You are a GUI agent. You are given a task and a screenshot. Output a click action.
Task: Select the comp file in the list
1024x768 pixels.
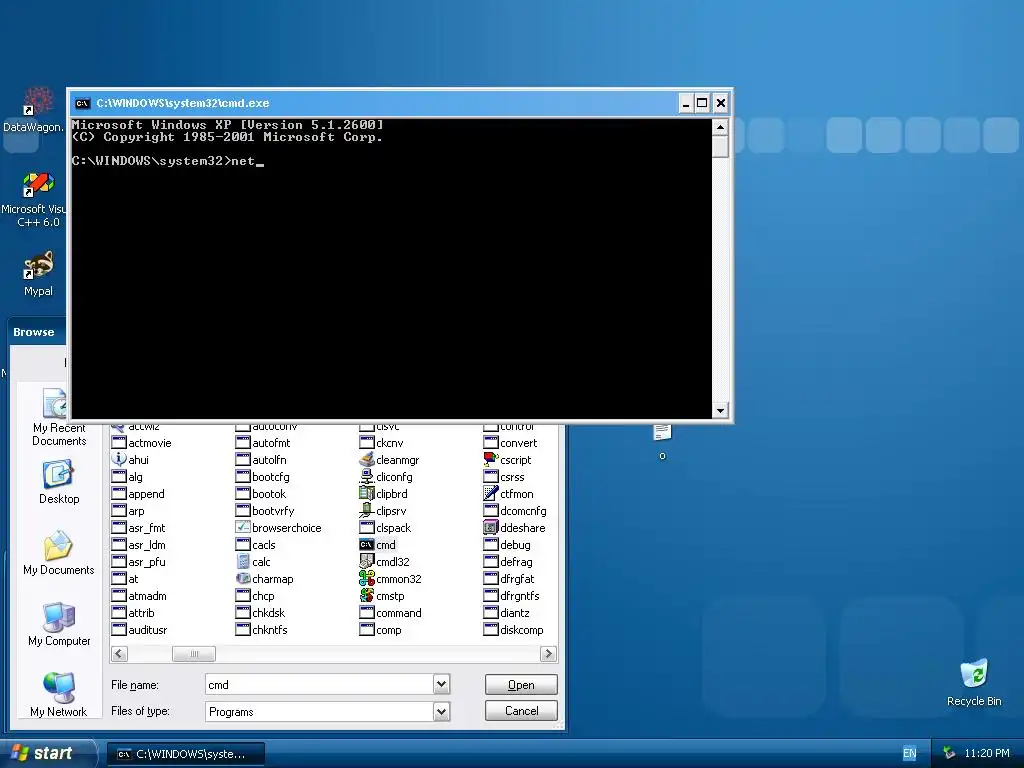click(381, 630)
